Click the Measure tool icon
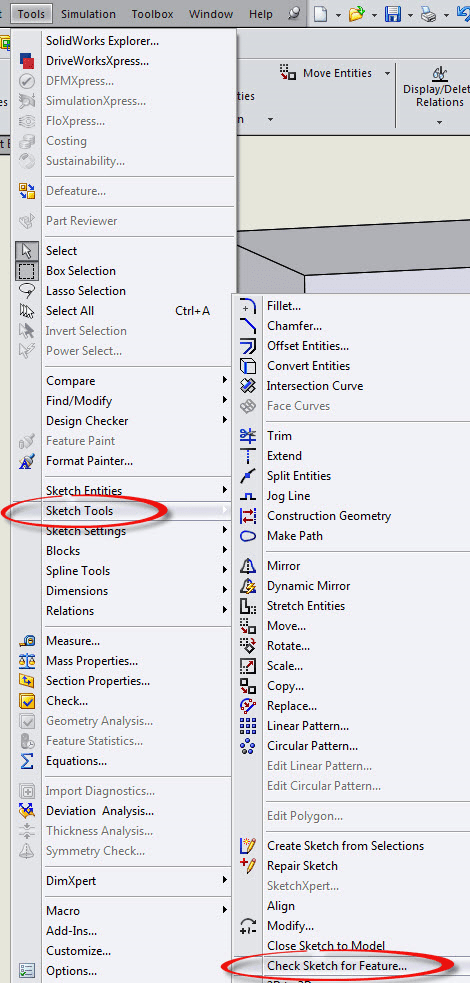The image size is (470, 983). click(28, 641)
